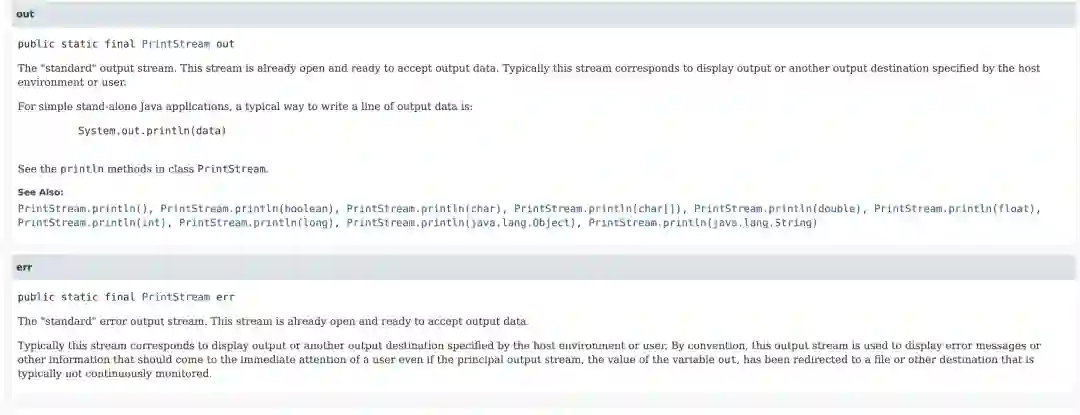Follow the PrintStream link after 'in class'
This screenshot has height=415, width=1080.
click(232, 169)
